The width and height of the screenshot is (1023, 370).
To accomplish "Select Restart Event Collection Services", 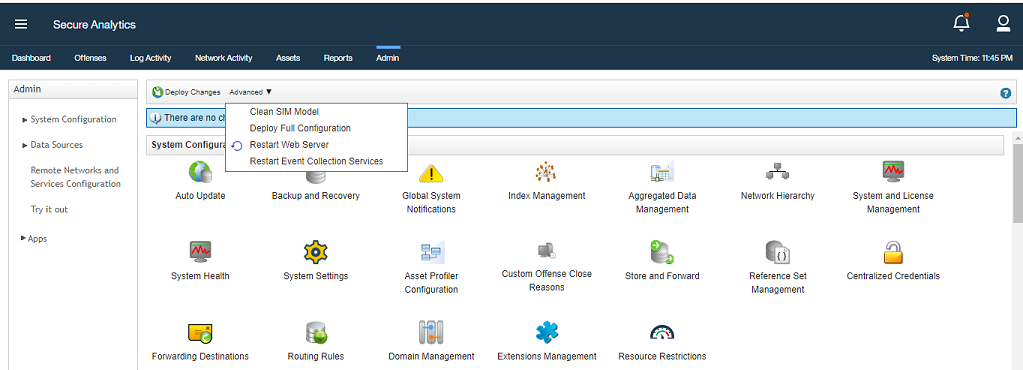I will coord(316,161).
